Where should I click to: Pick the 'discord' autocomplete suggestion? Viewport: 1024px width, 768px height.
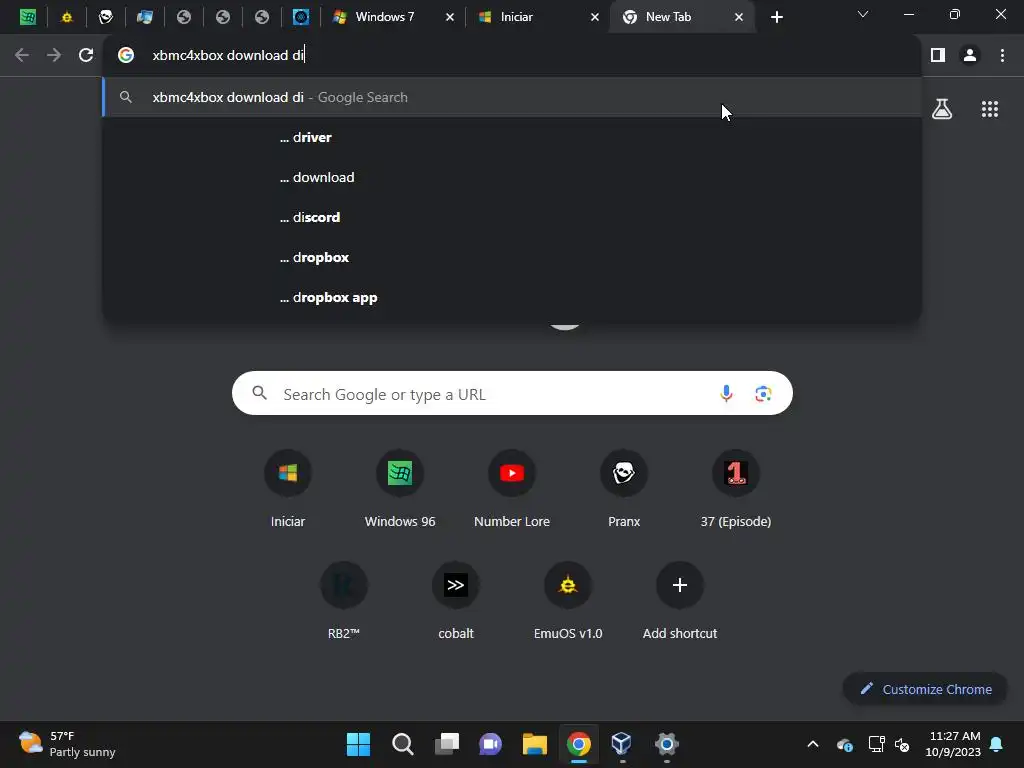pyautogui.click(x=512, y=217)
